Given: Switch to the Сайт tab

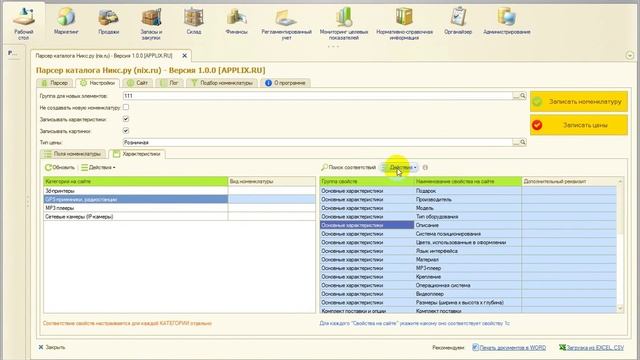Looking at the screenshot, I should (138, 83).
